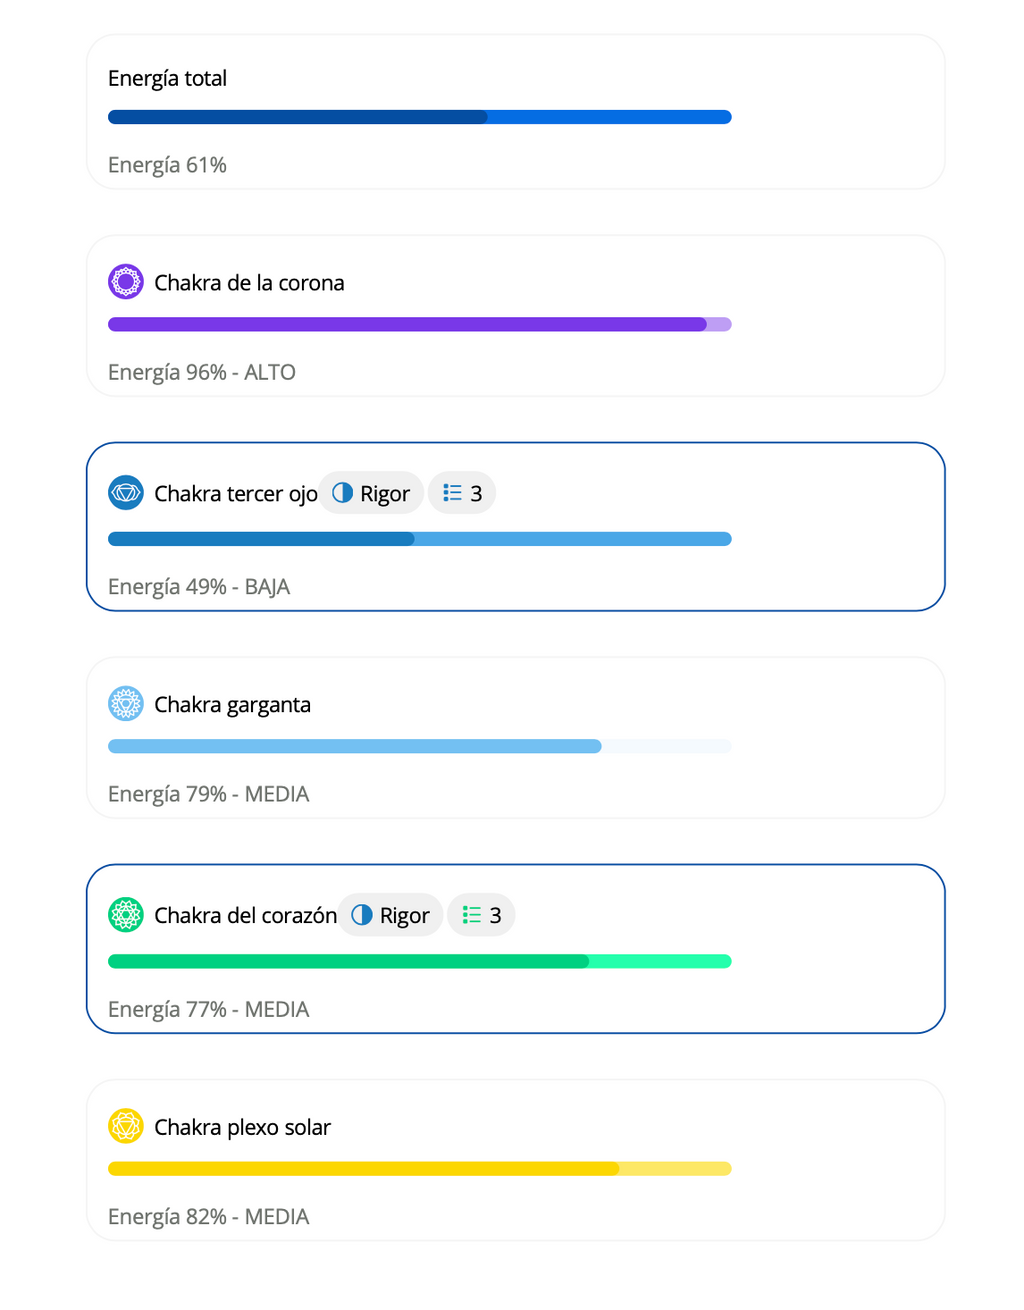Select the yellow solar plexus chakra icon
This screenshot has width=1024, height=1310.
pyautogui.click(x=126, y=1126)
